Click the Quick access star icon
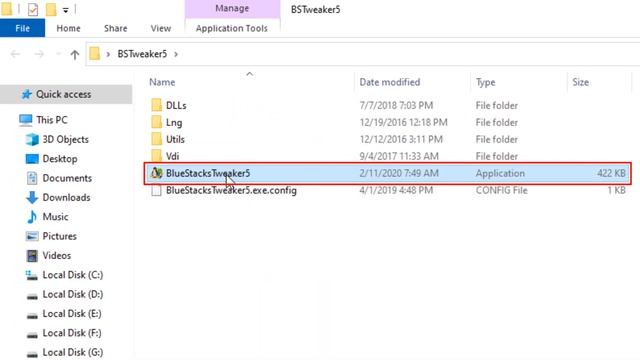640x360 pixels. (x=27, y=94)
